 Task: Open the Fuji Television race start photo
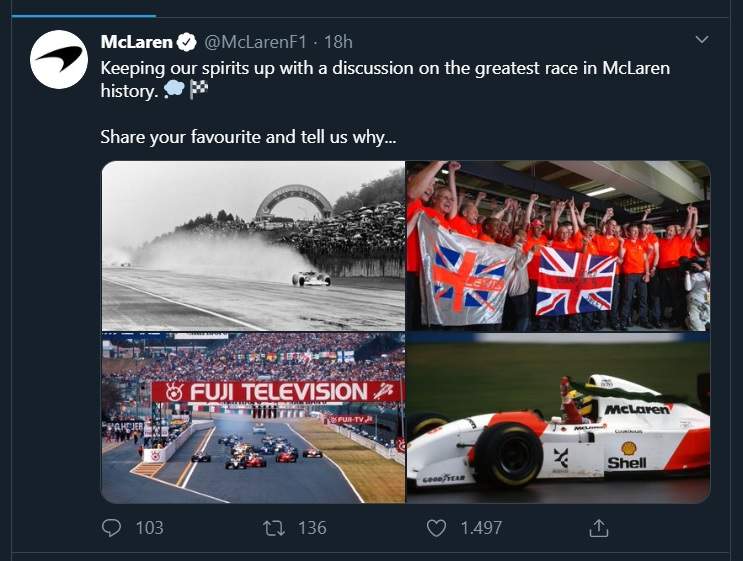(x=253, y=417)
